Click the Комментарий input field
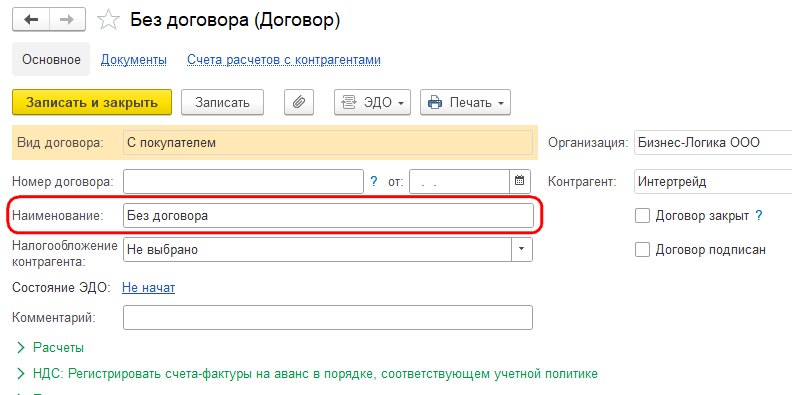Viewport: 792px width, 395px height. (x=328, y=318)
